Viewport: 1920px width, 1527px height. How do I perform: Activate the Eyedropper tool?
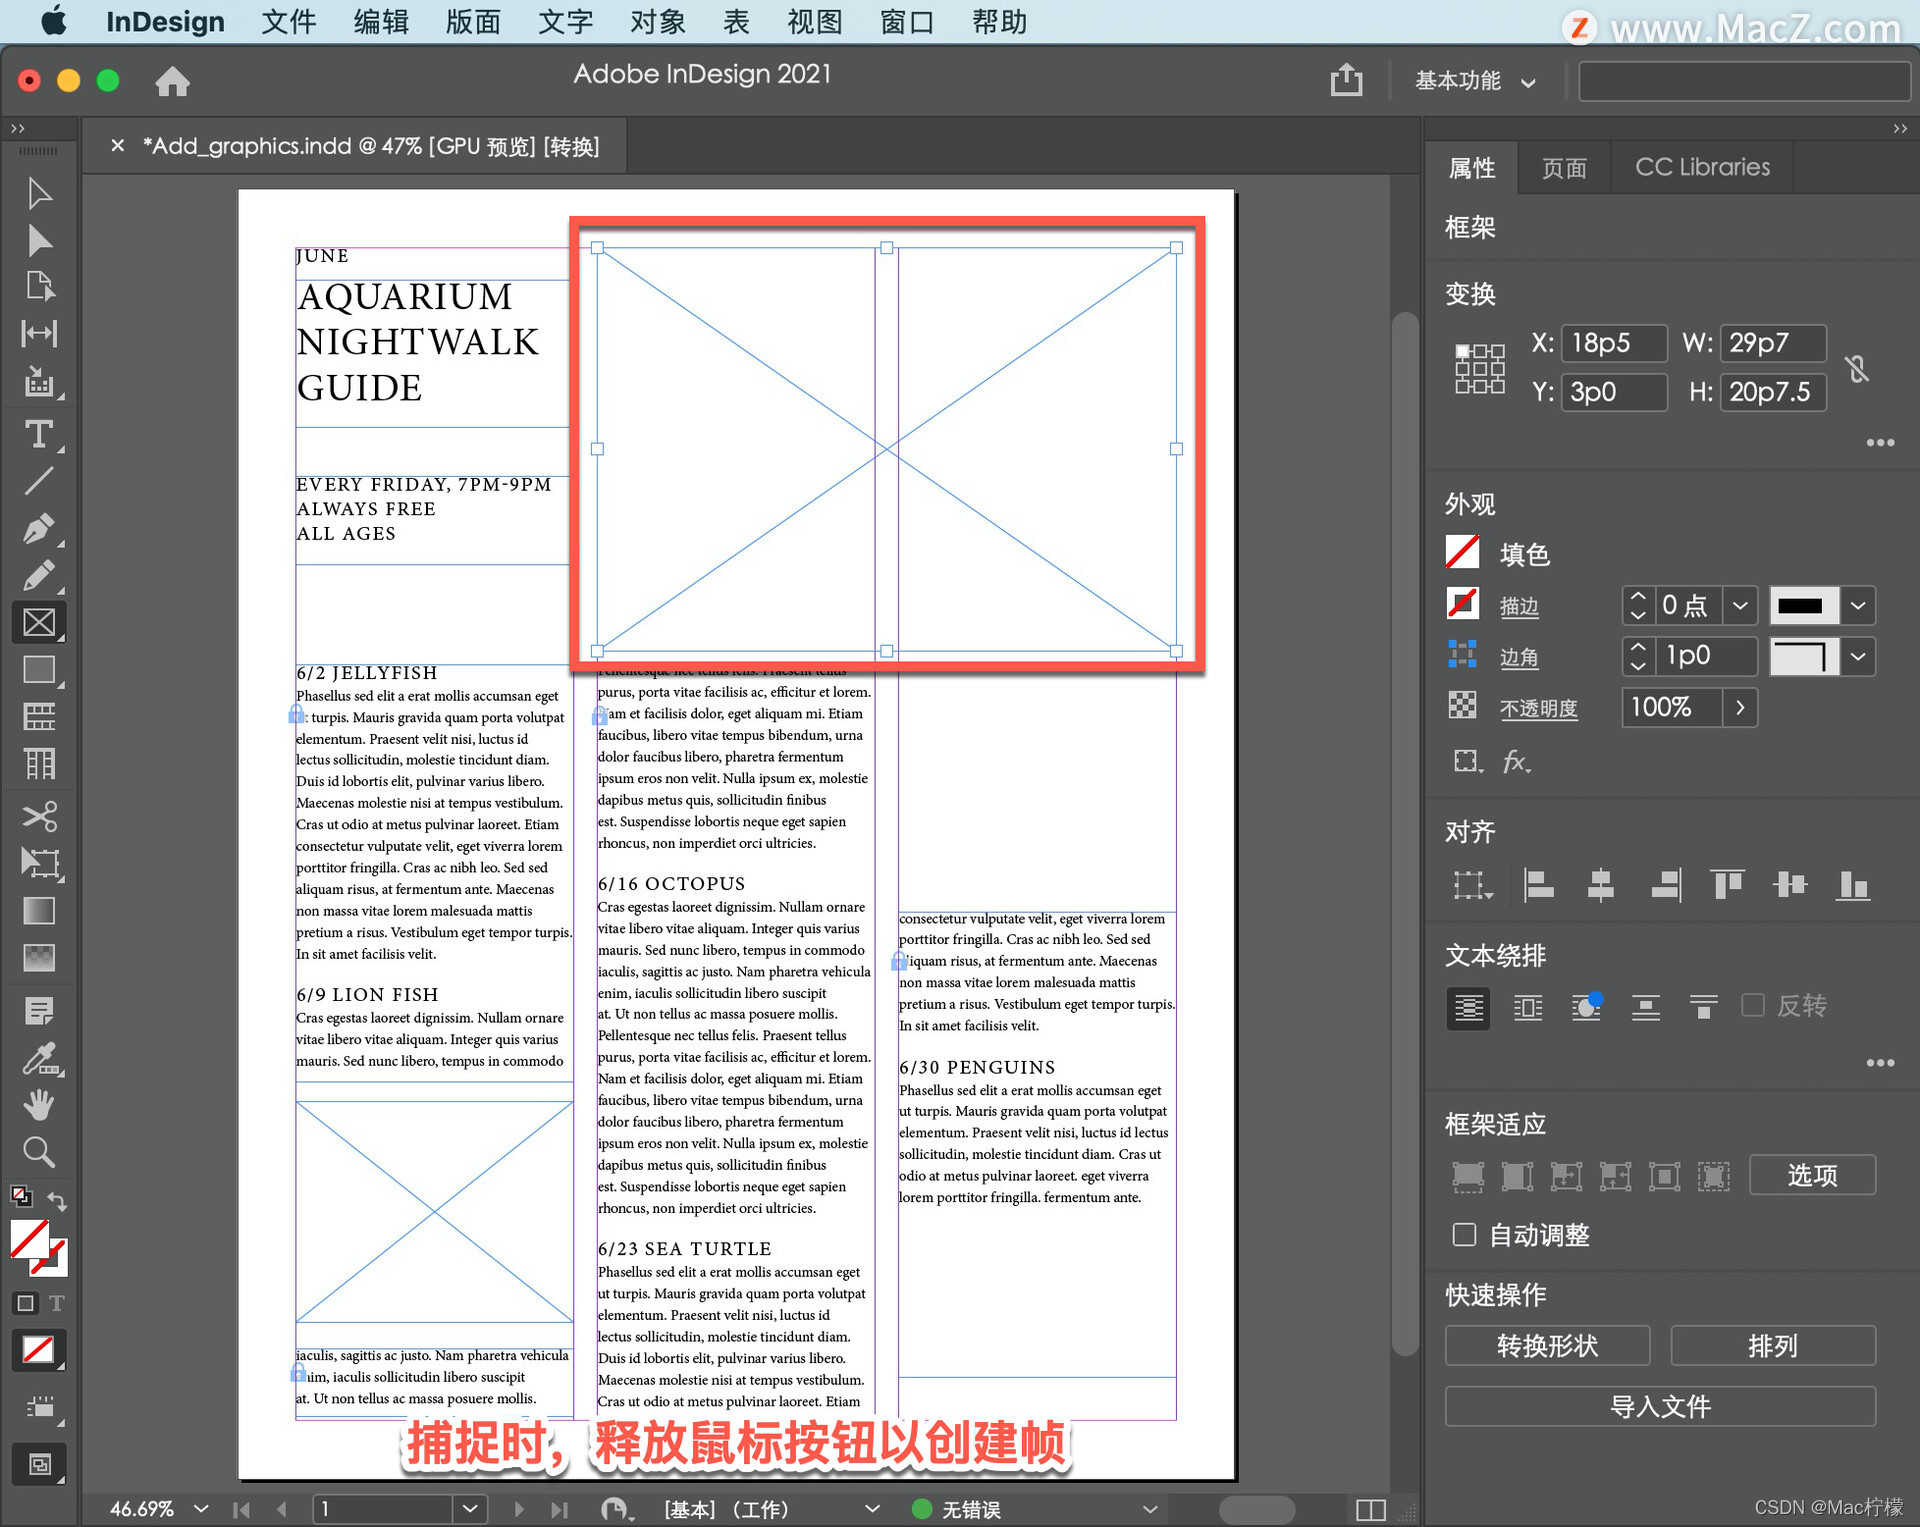coord(38,1058)
